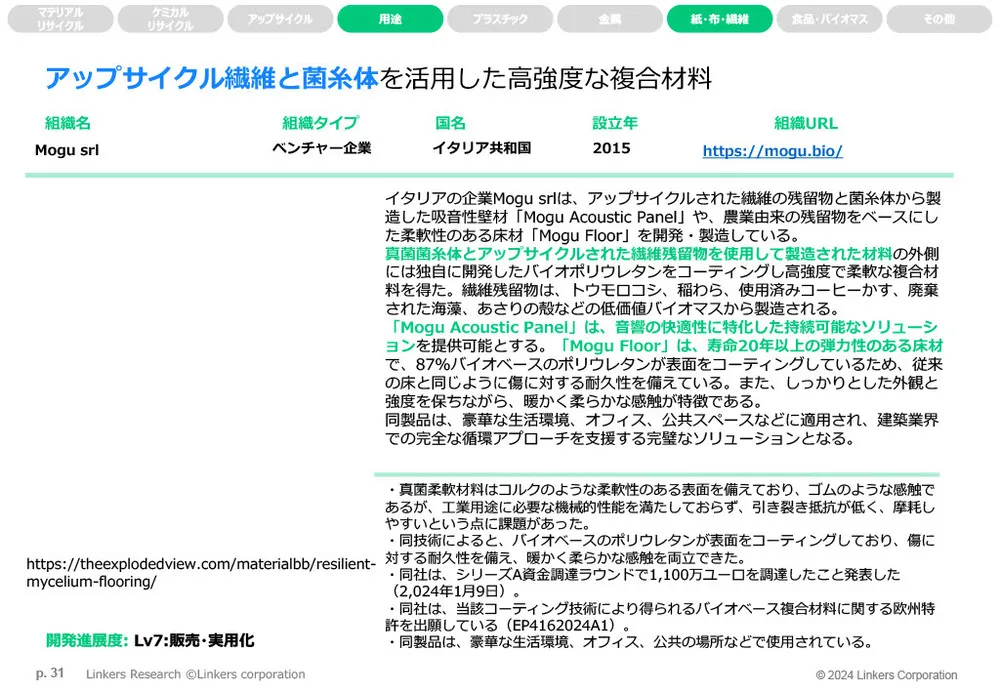The image size is (1000, 692).
Task: Open the 金属 category tab
Action: point(610,18)
